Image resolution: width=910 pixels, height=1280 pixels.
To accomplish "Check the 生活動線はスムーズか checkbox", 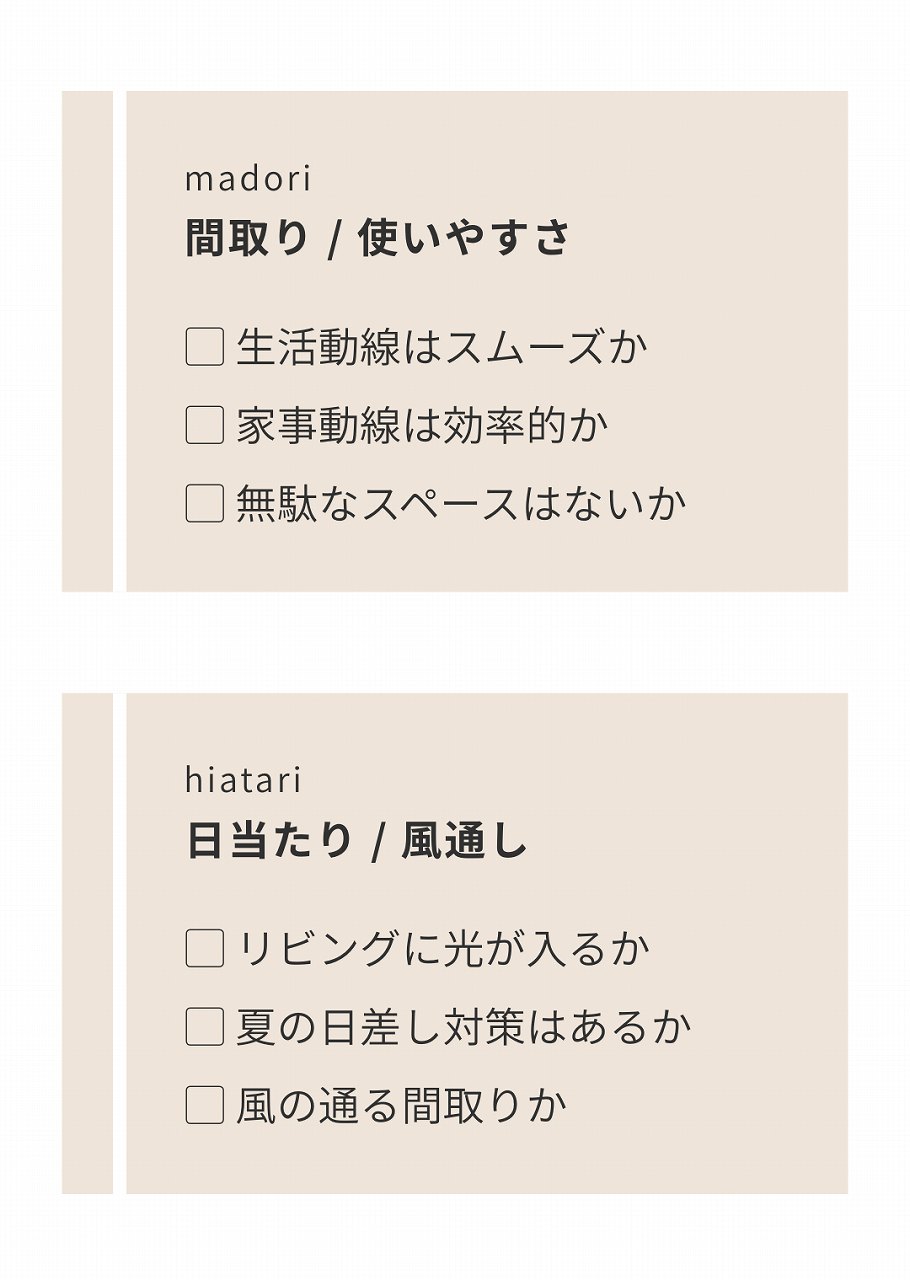I will point(204,347).
